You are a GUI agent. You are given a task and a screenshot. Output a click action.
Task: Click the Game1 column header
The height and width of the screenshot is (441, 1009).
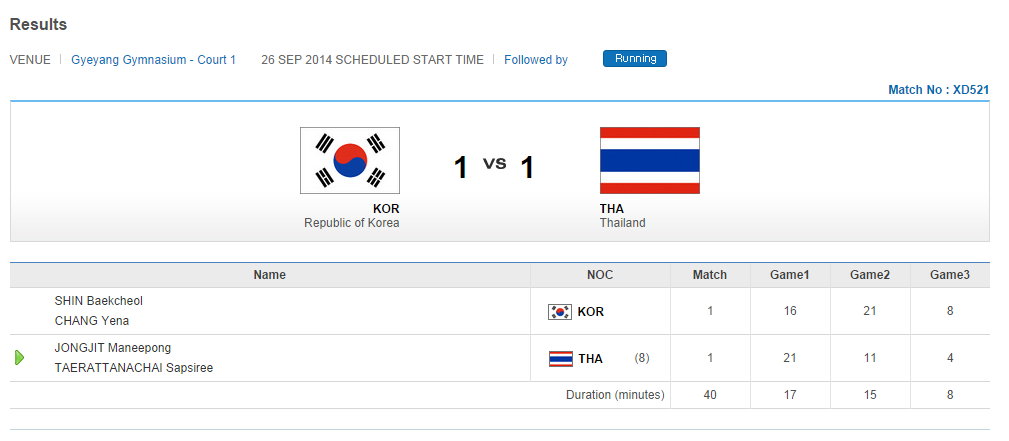click(790, 275)
